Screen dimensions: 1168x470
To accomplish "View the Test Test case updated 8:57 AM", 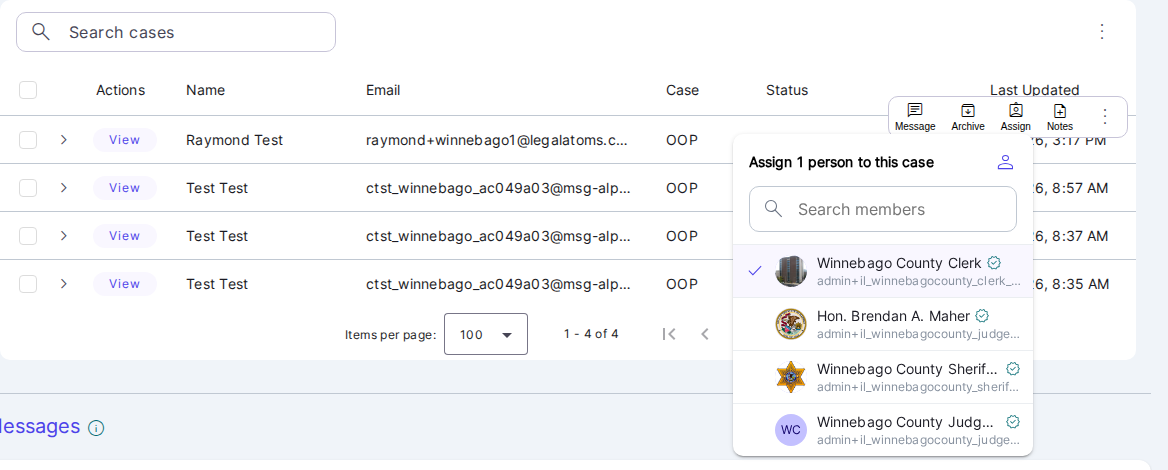I will point(124,188).
